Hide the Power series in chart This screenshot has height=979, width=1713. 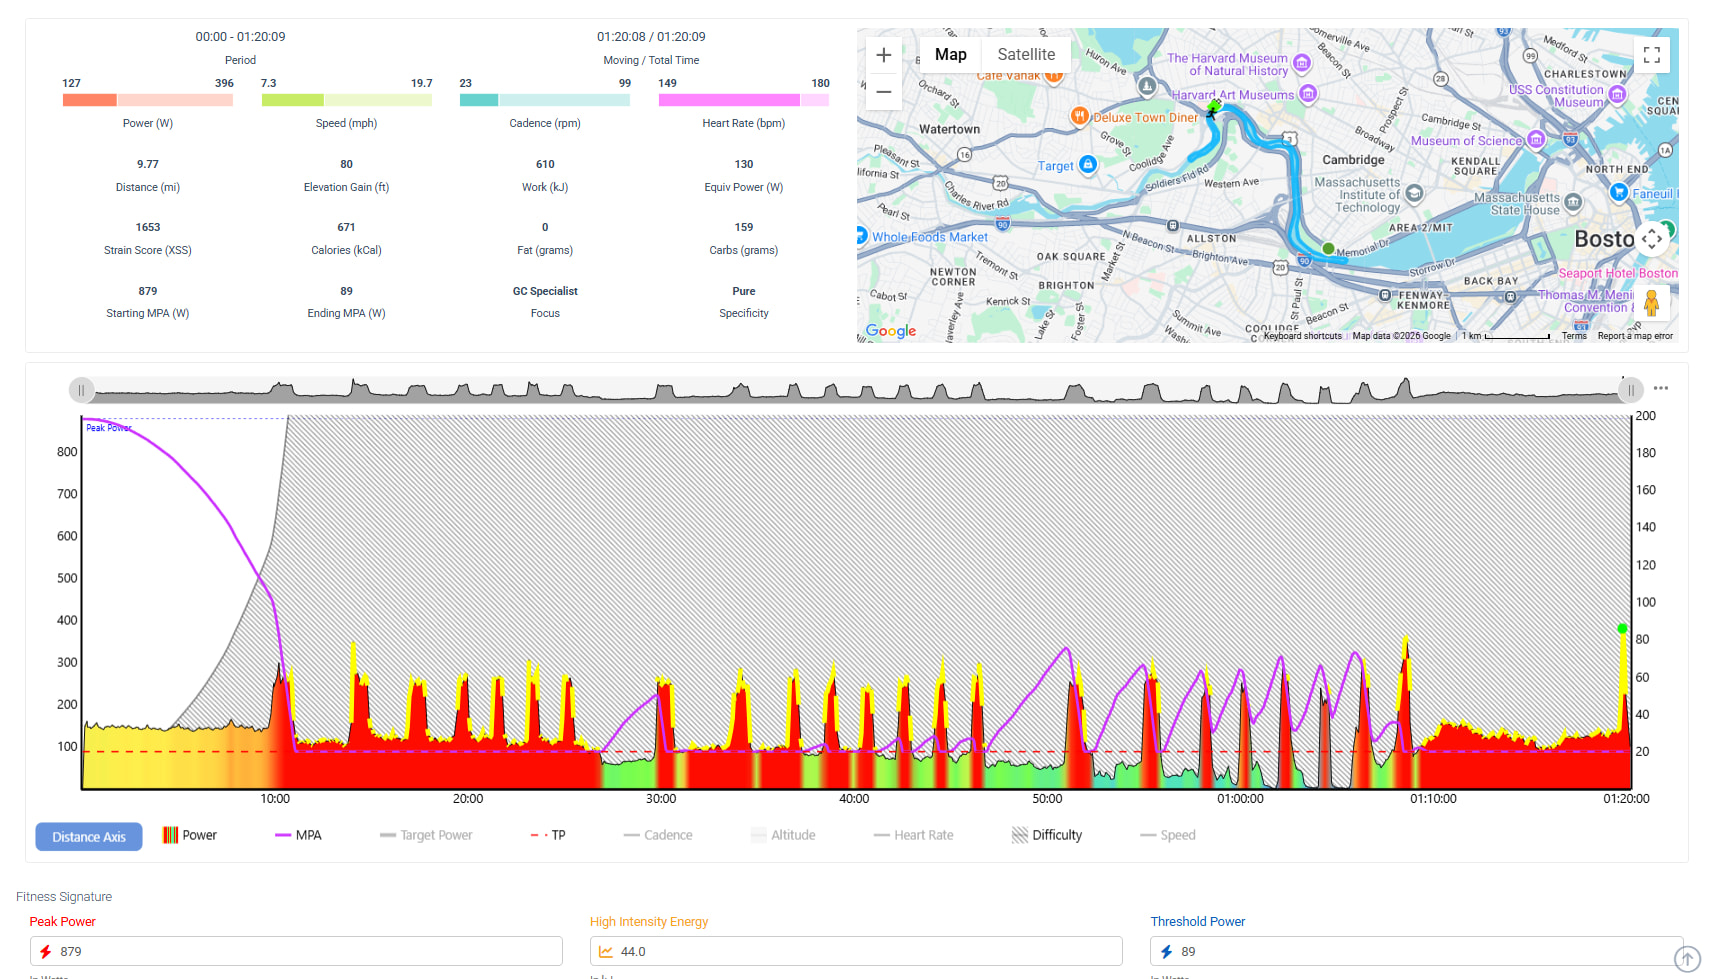[x=190, y=835]
